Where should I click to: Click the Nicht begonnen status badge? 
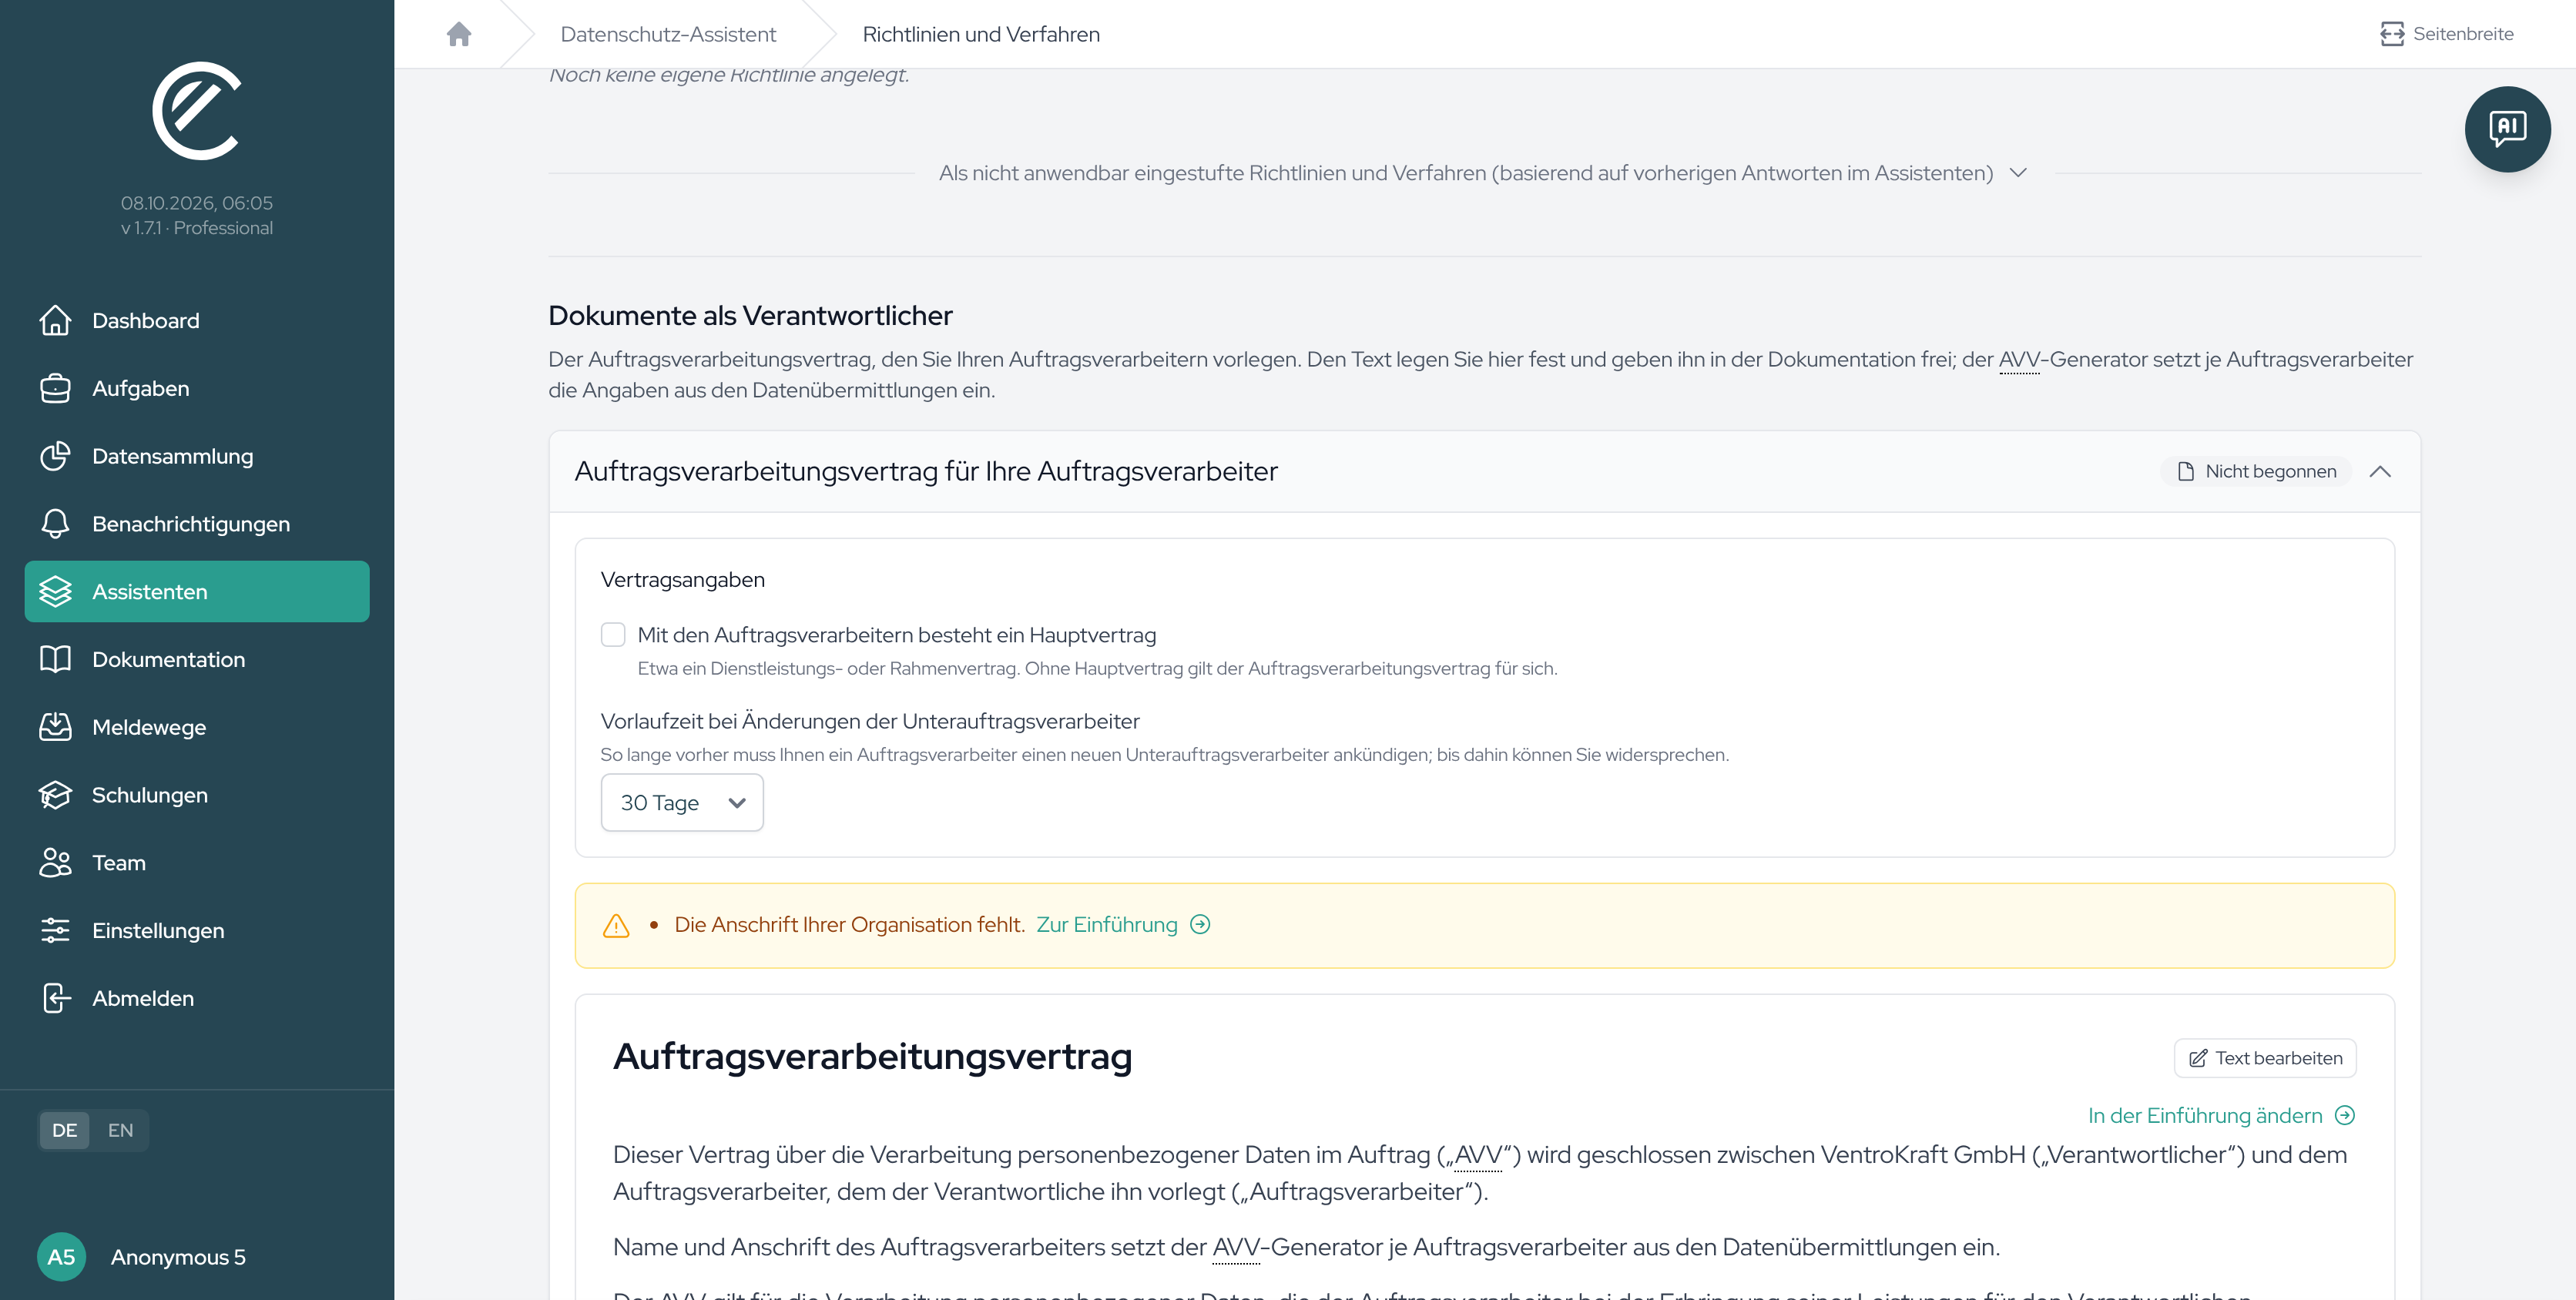pos(2257,471)
